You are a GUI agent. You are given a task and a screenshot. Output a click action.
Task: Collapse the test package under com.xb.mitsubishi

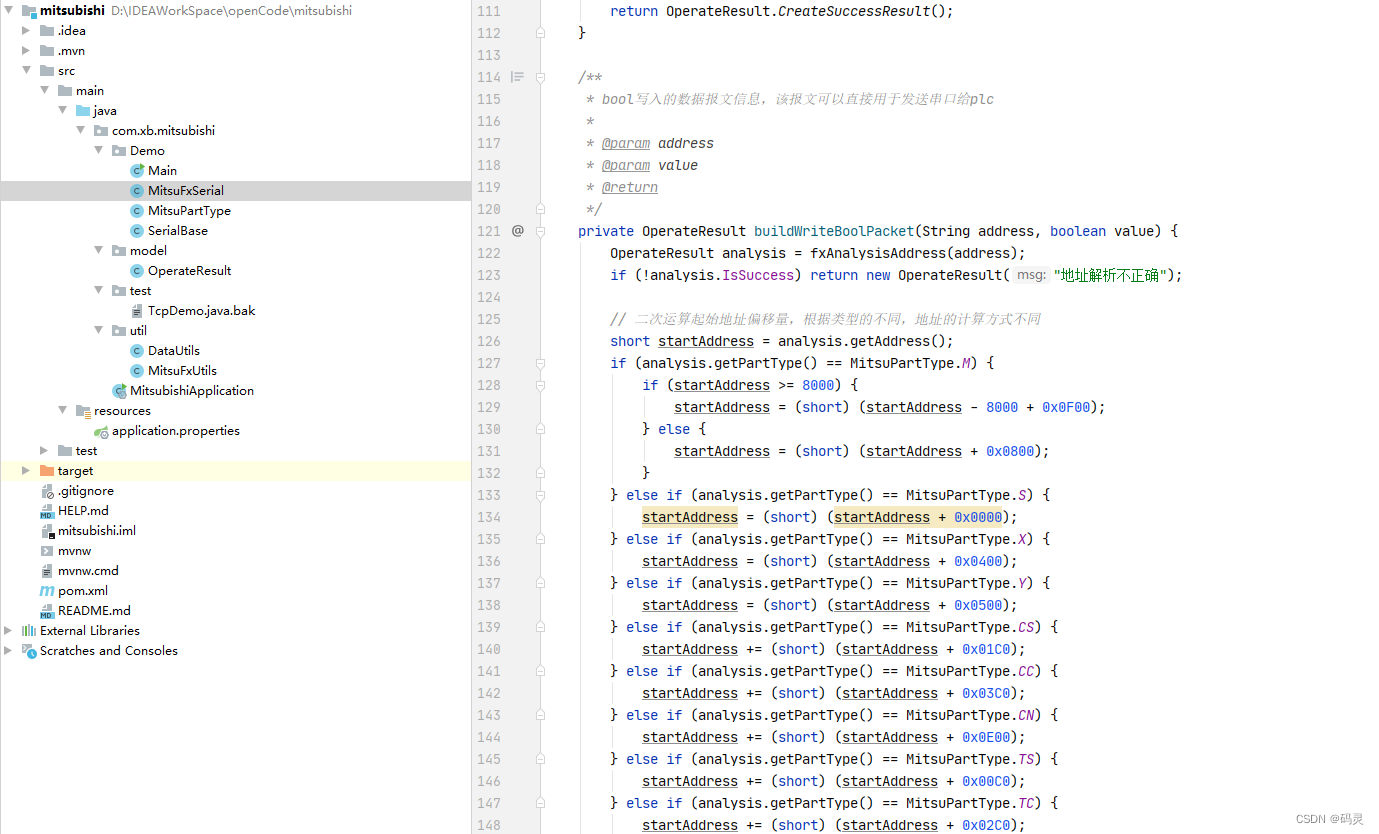coord(99,291)
